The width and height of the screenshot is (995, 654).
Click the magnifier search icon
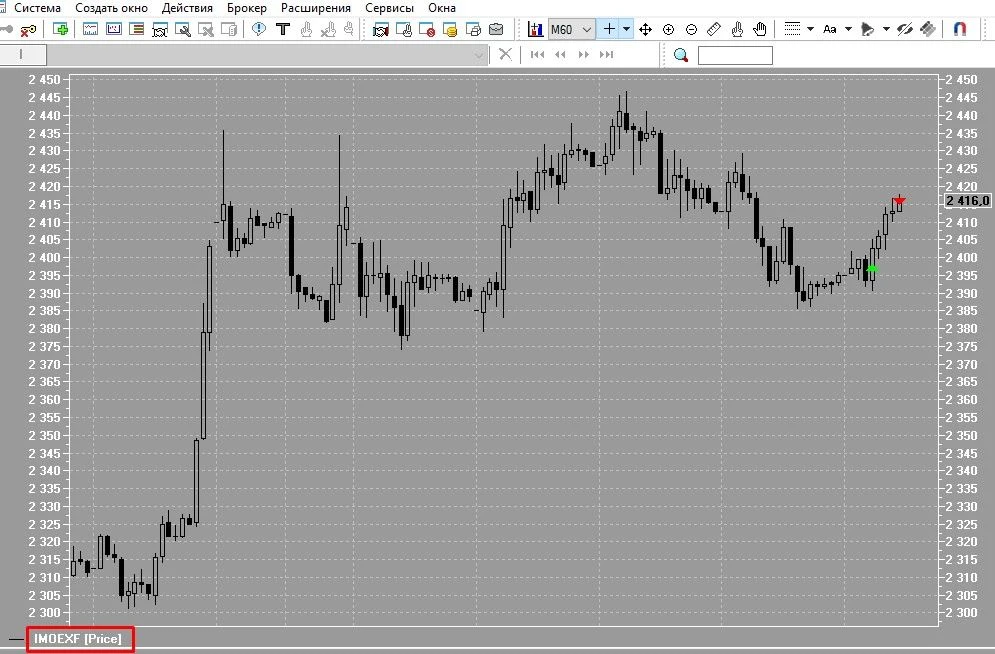pyautogui.click(x=681, y=55)
